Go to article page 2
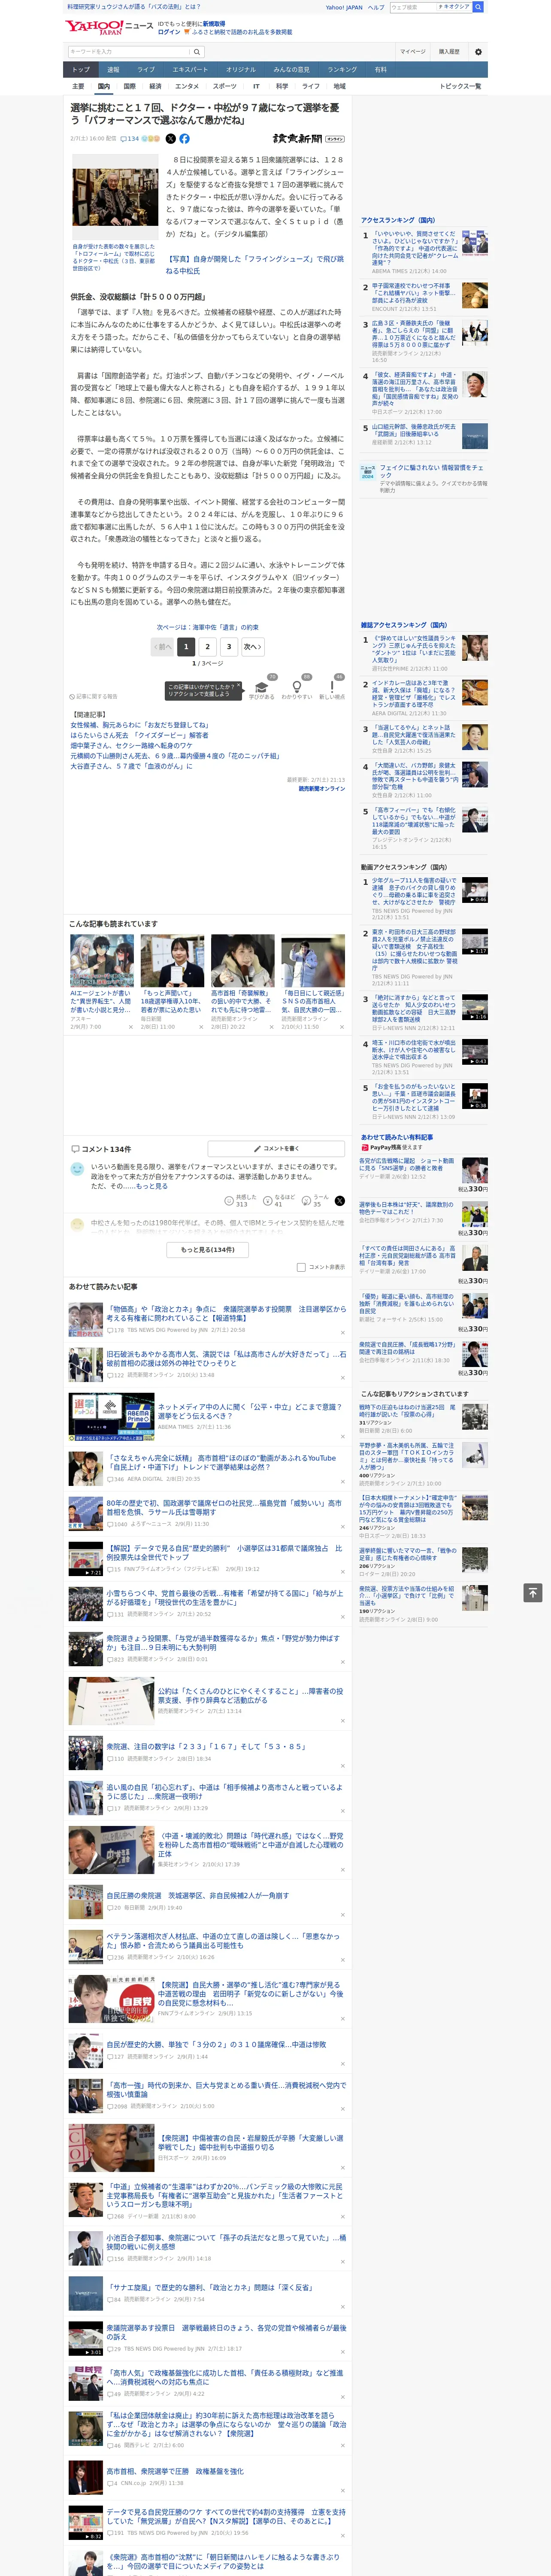This screenshot has height=2576, width=551. tap(207, 647)
